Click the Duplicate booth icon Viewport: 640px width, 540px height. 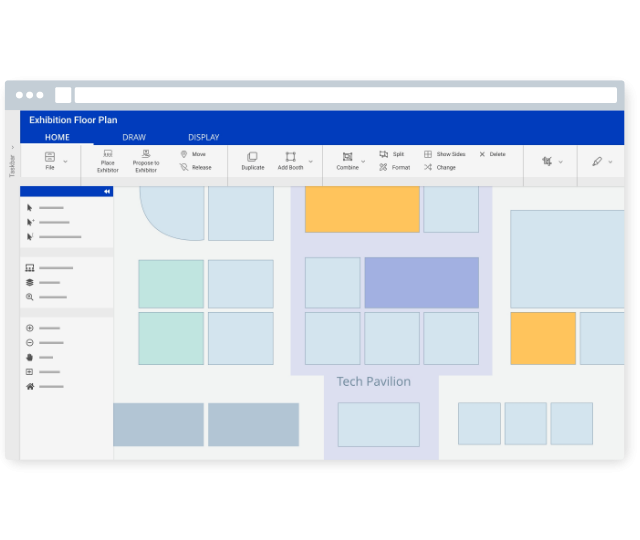click(253, 157)
